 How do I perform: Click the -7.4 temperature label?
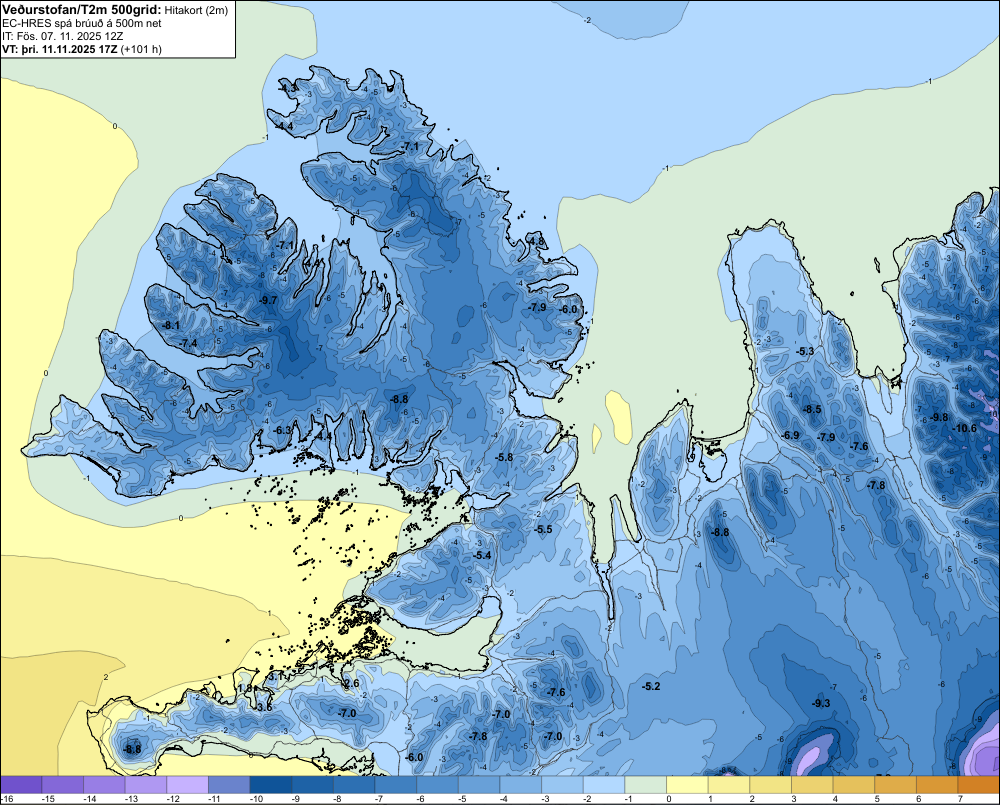[189, 343]
